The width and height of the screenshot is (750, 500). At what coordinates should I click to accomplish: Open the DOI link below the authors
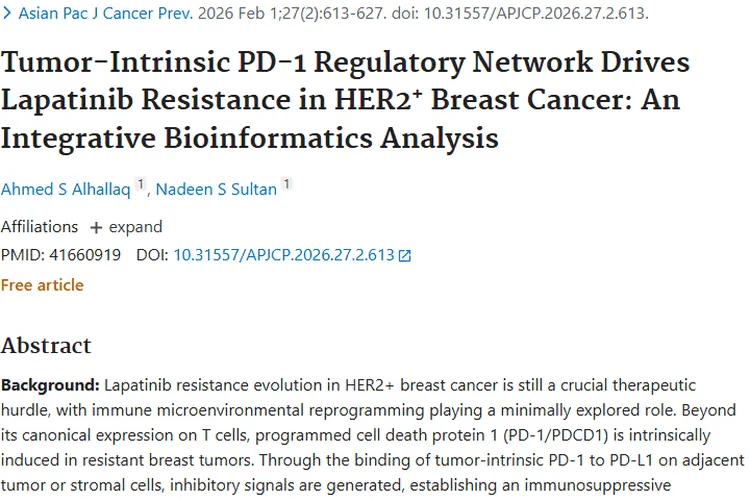[x=284, y=255]
